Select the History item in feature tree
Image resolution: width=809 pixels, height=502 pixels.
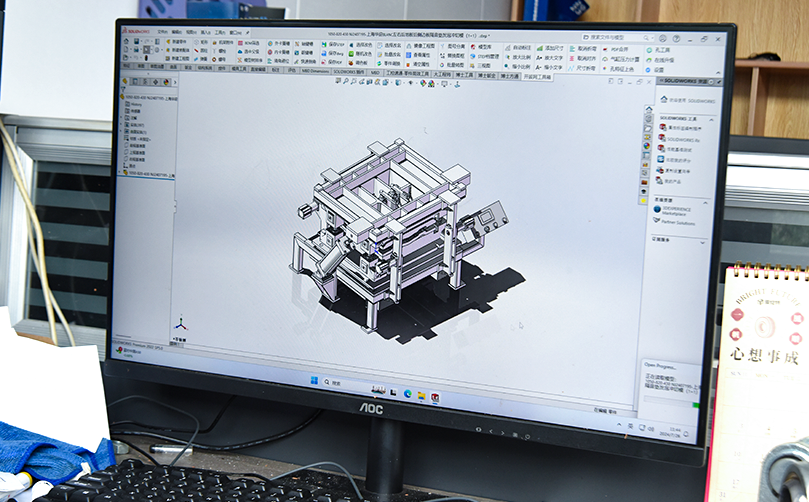134,104
